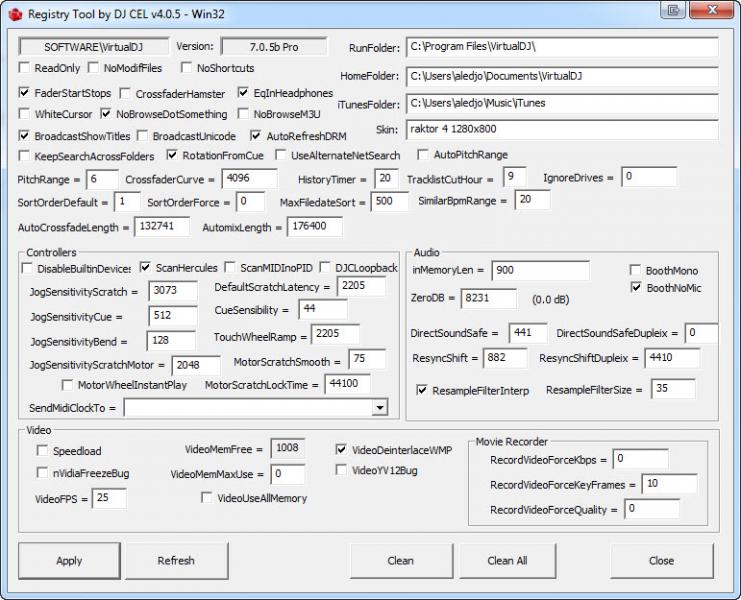Tick the WhiteCursor checkbox
The image size is (741, 600).
[x=24, y=114]
